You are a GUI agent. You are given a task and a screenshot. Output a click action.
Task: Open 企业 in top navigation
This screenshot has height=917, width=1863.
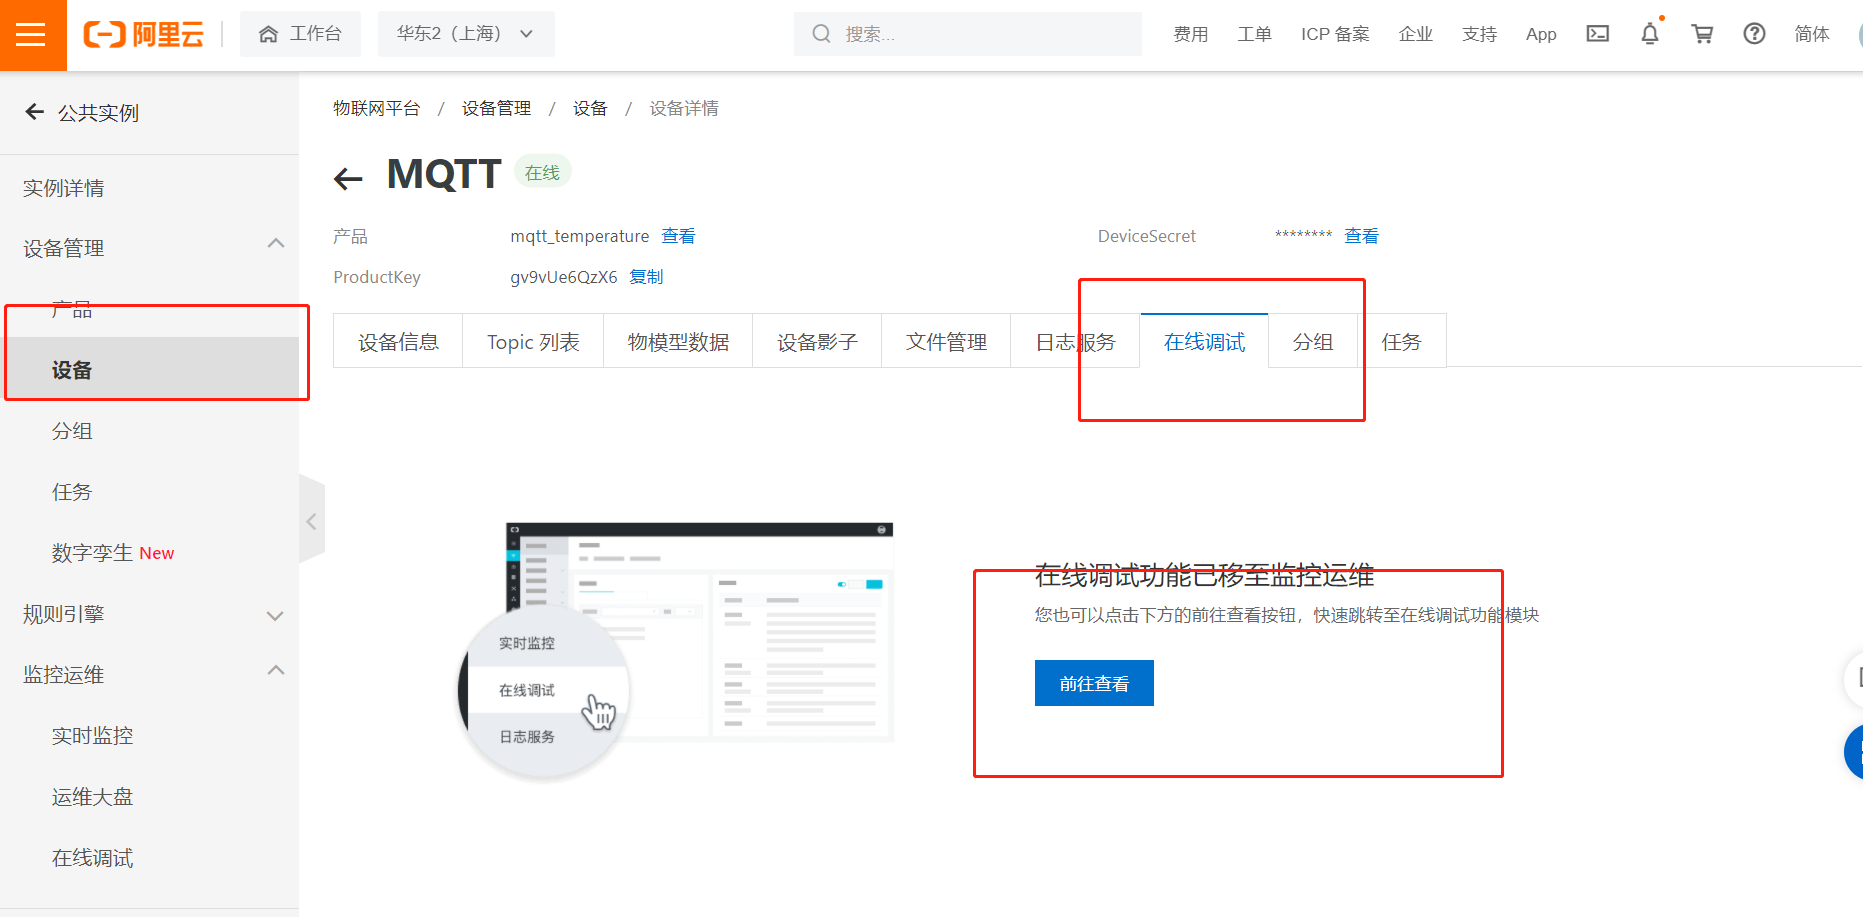1415,34
